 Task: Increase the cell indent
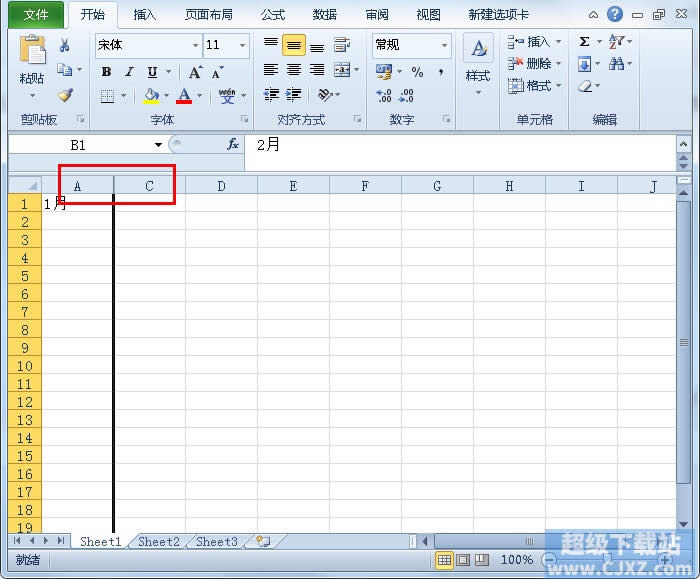pos(294,95)
